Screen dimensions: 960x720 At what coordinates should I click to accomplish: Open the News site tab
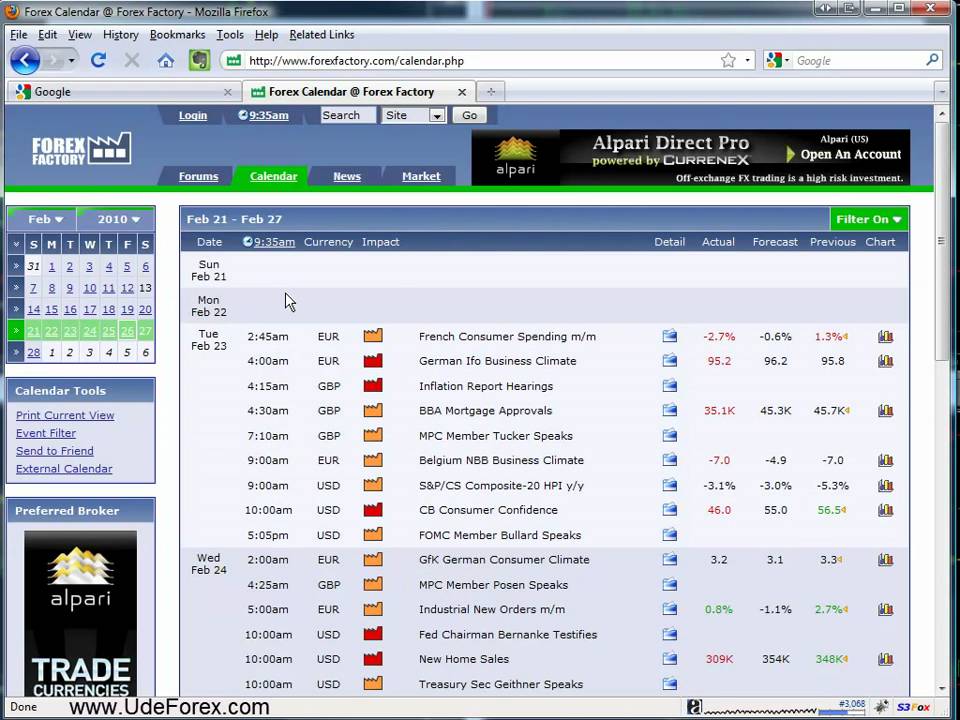click(347, 176)
